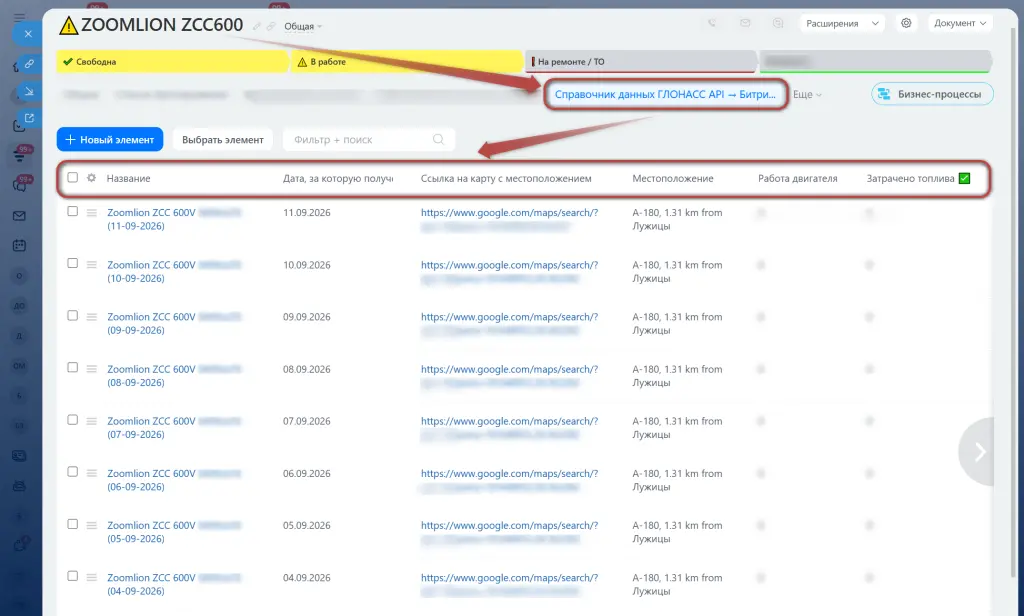Open row menu for 09-09-2026 entry

[91, 317]
